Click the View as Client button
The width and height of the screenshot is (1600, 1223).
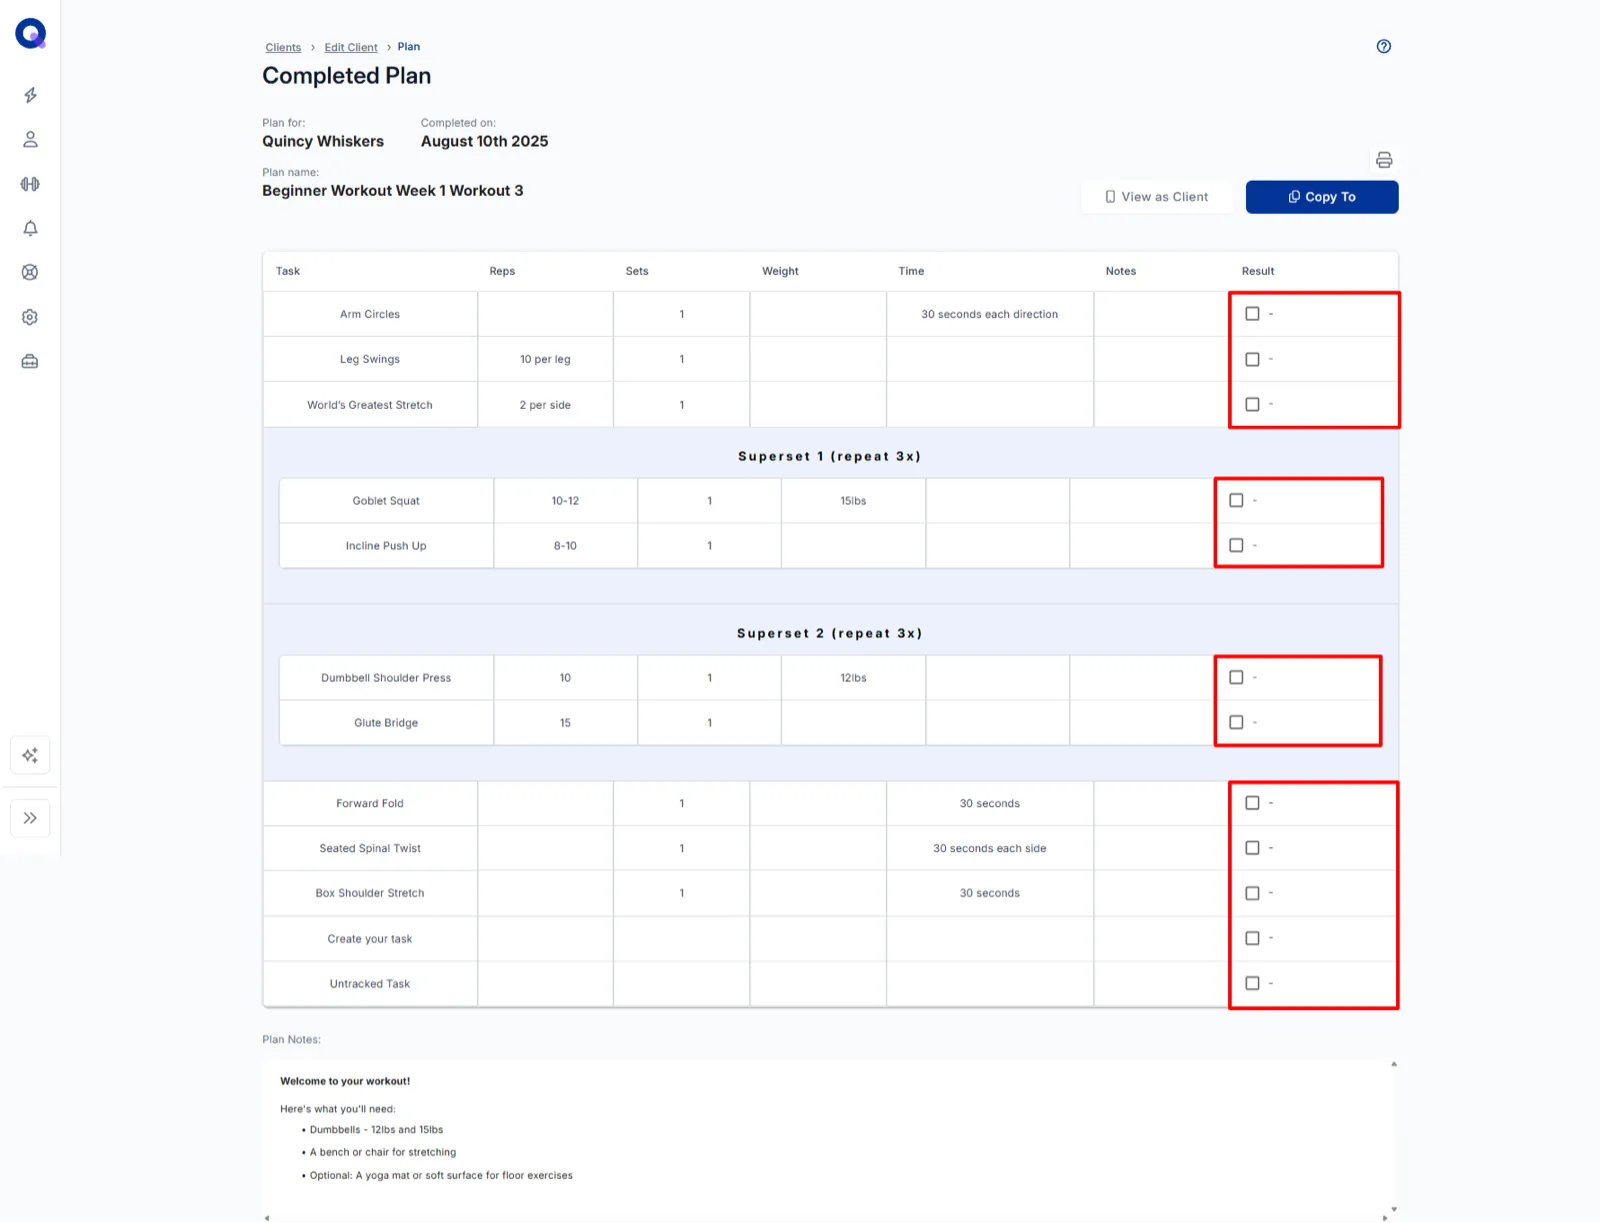tap(1156, 197)
